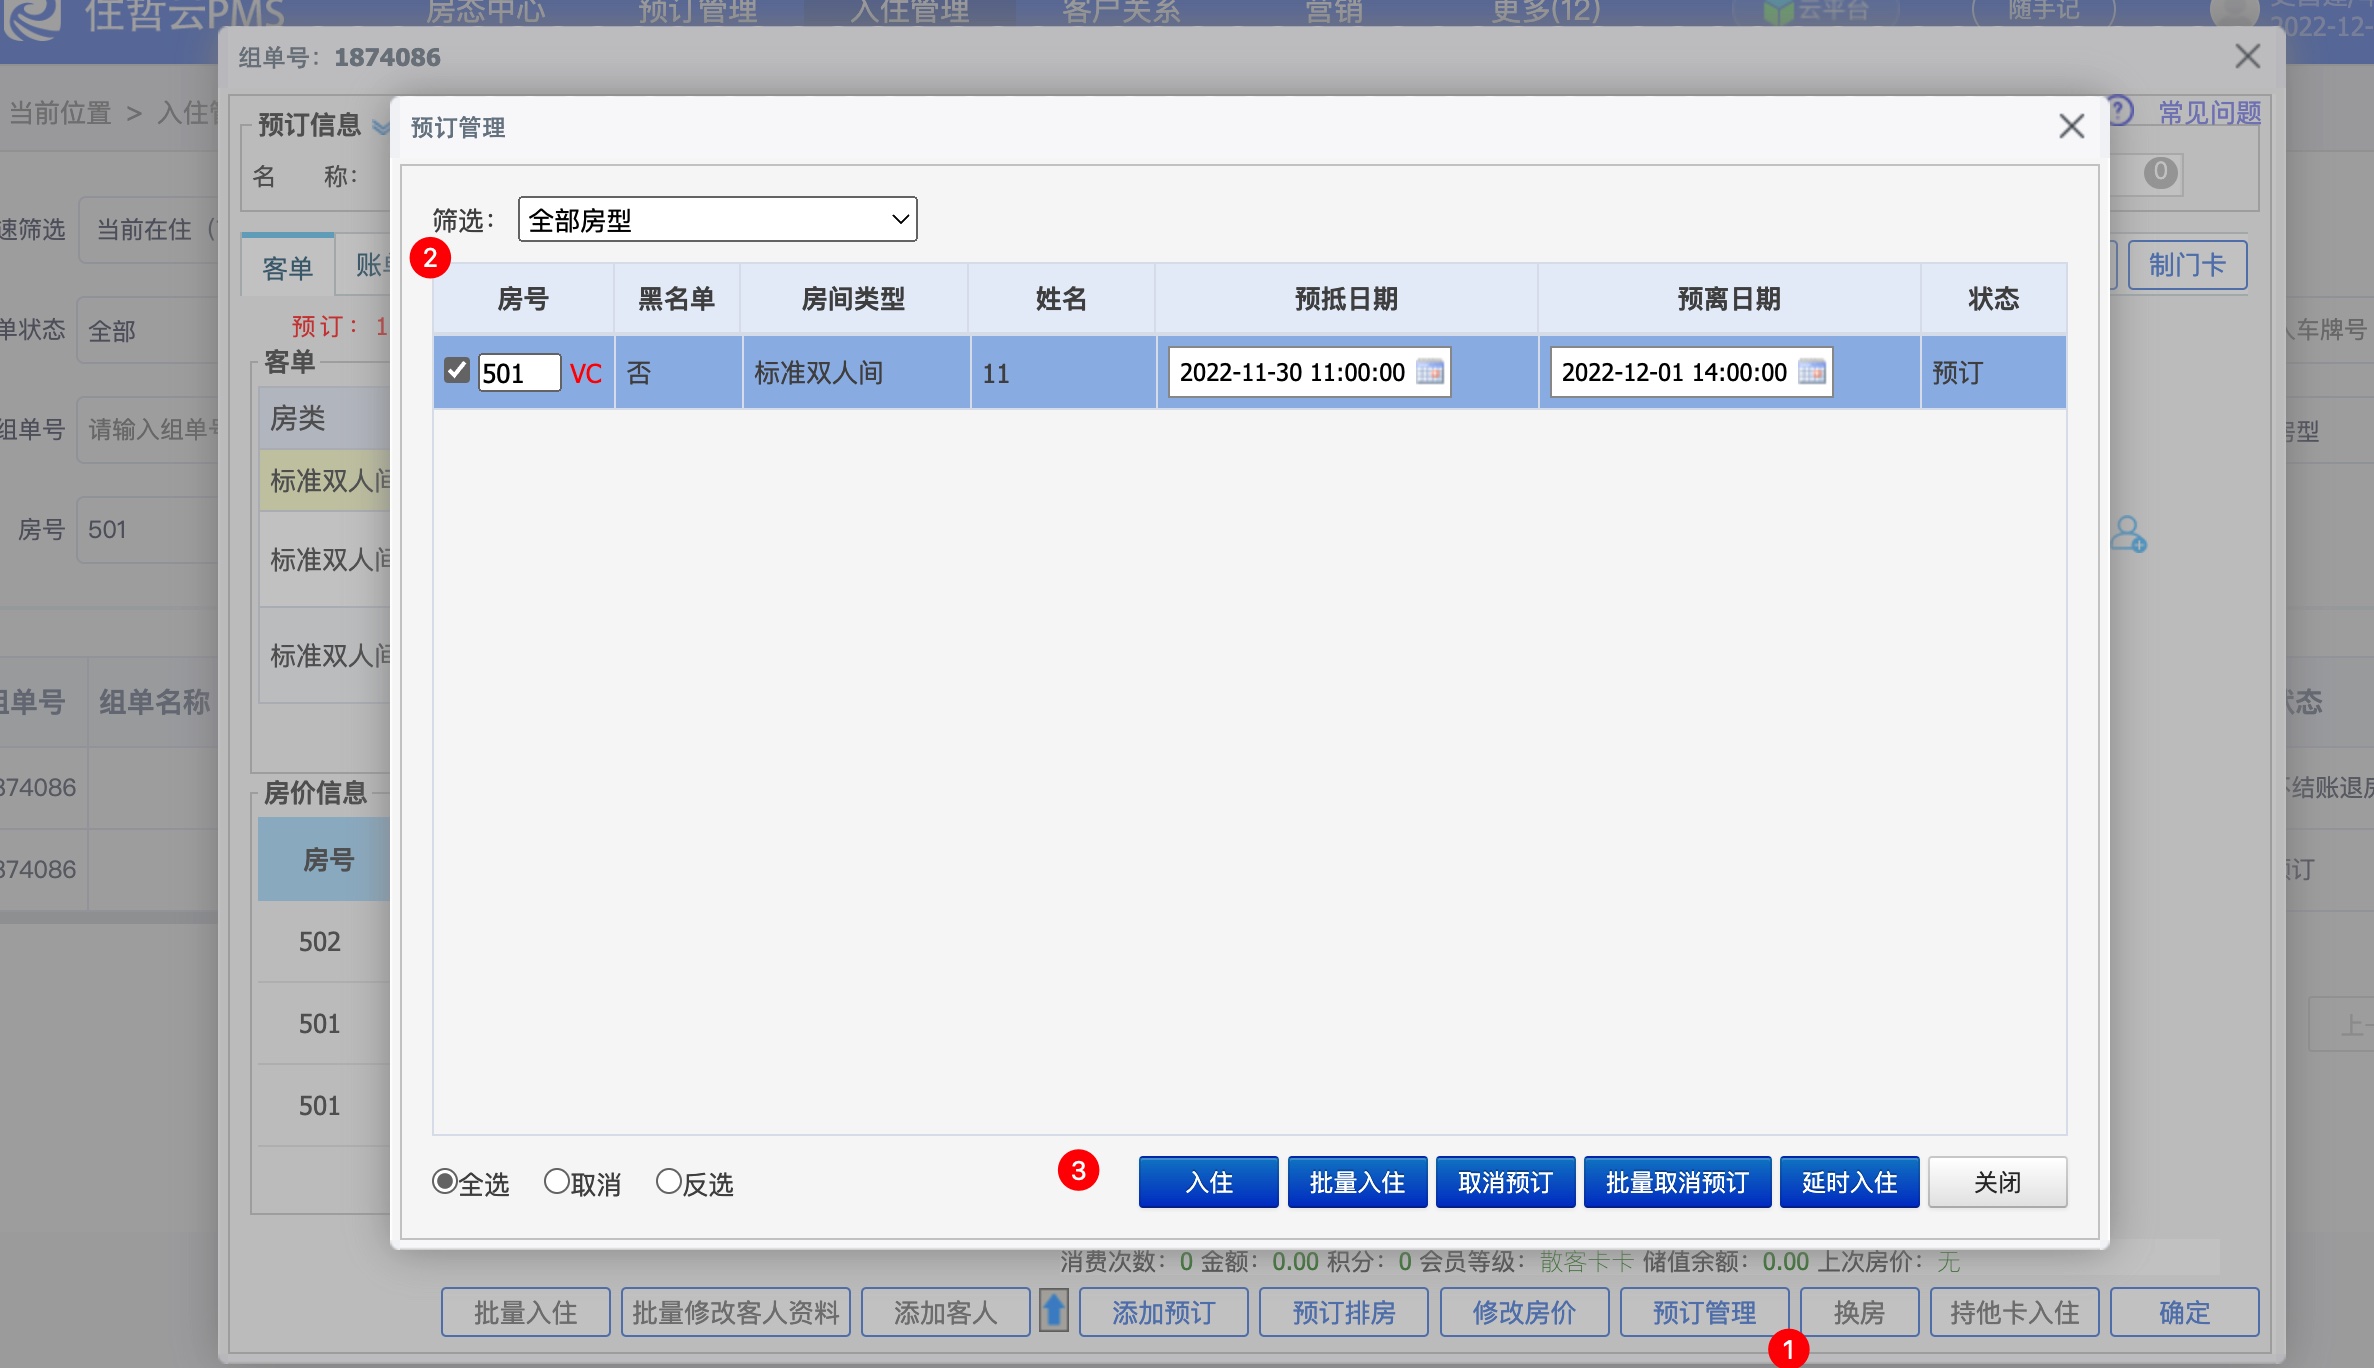Click the 随手记 button in header

(2044, 10)
